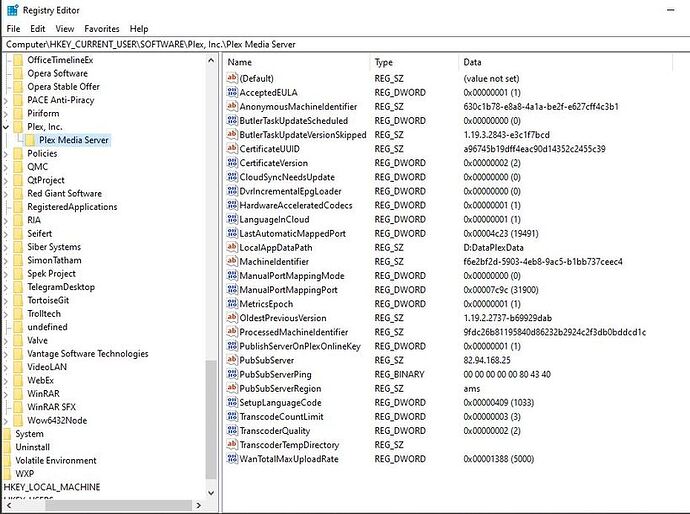Select the TranscoderTempDirectory value
Viewport: 690px width, 514px height.
point(289,445)
